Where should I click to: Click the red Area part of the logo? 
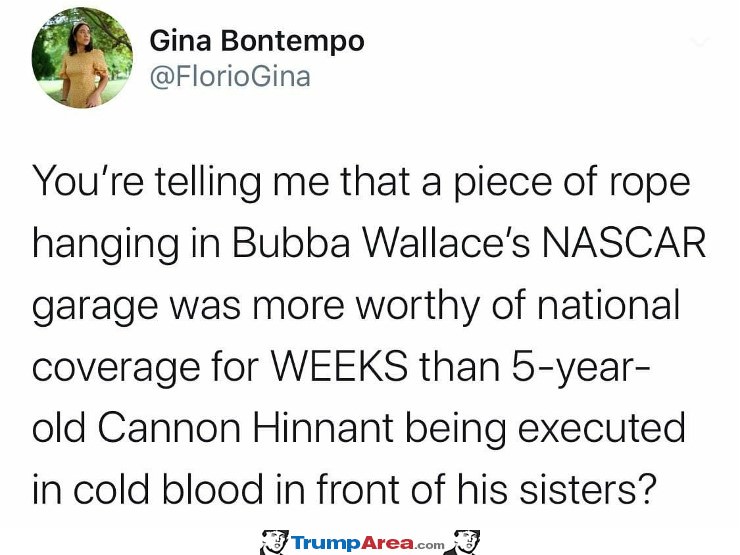tap(387, 543)
